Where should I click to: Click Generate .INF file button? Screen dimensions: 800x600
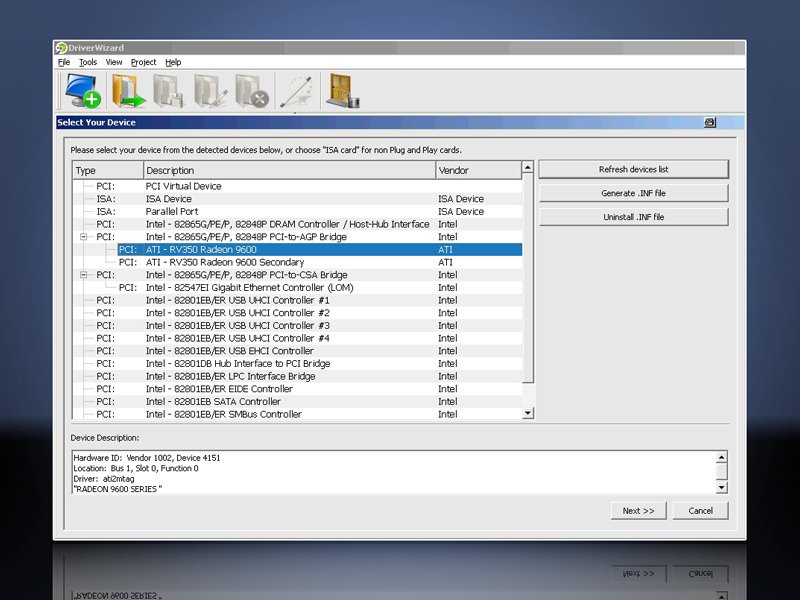point(633,193)
